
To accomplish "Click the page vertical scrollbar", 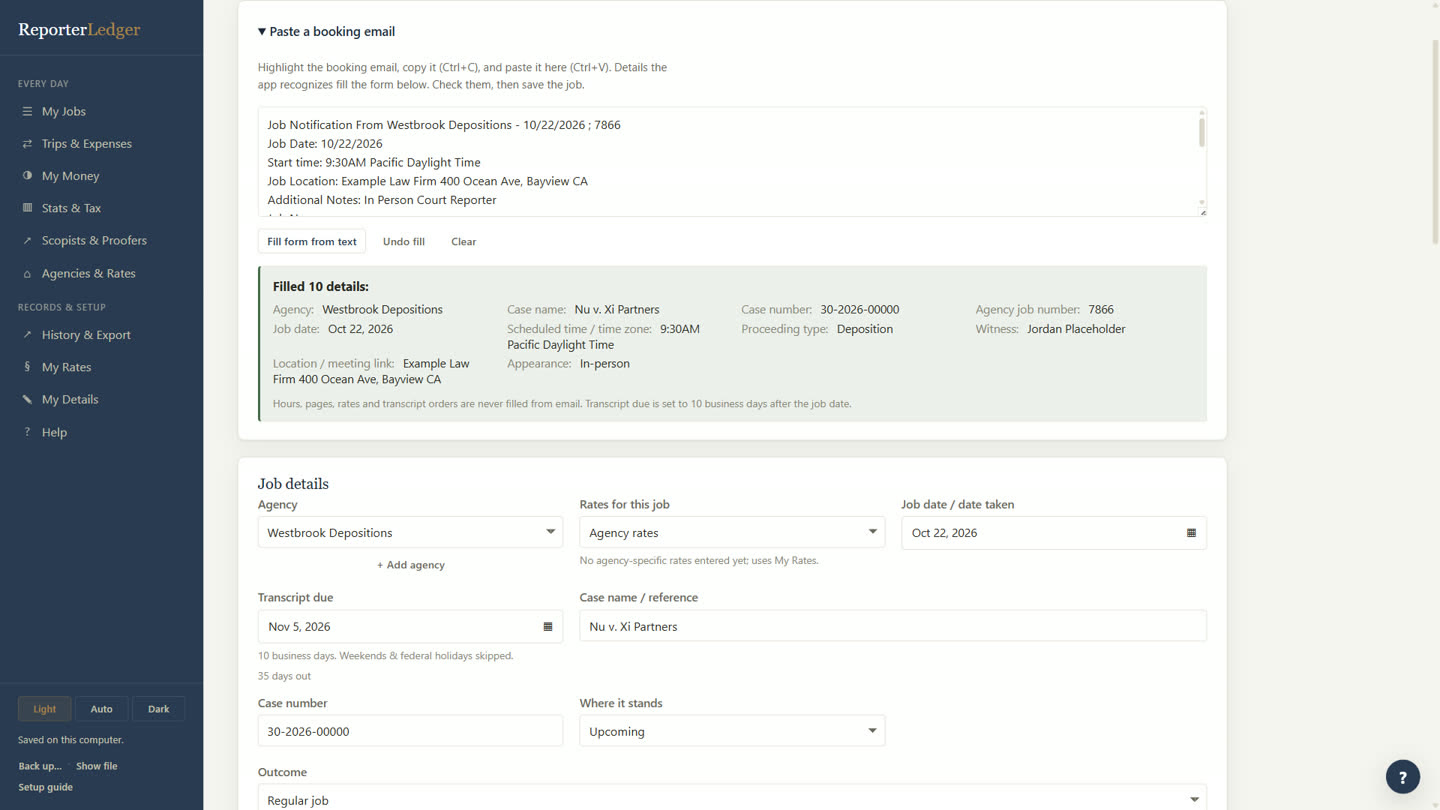I will click(x=1435, y=140).
